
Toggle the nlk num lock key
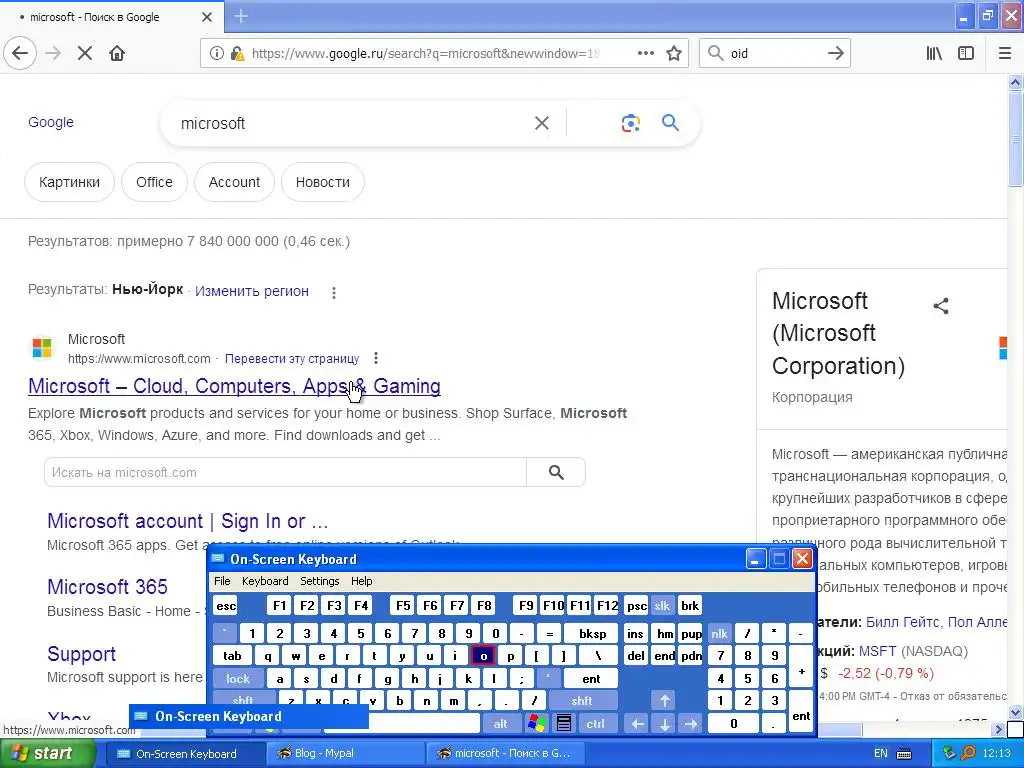[x=719, y=633]
